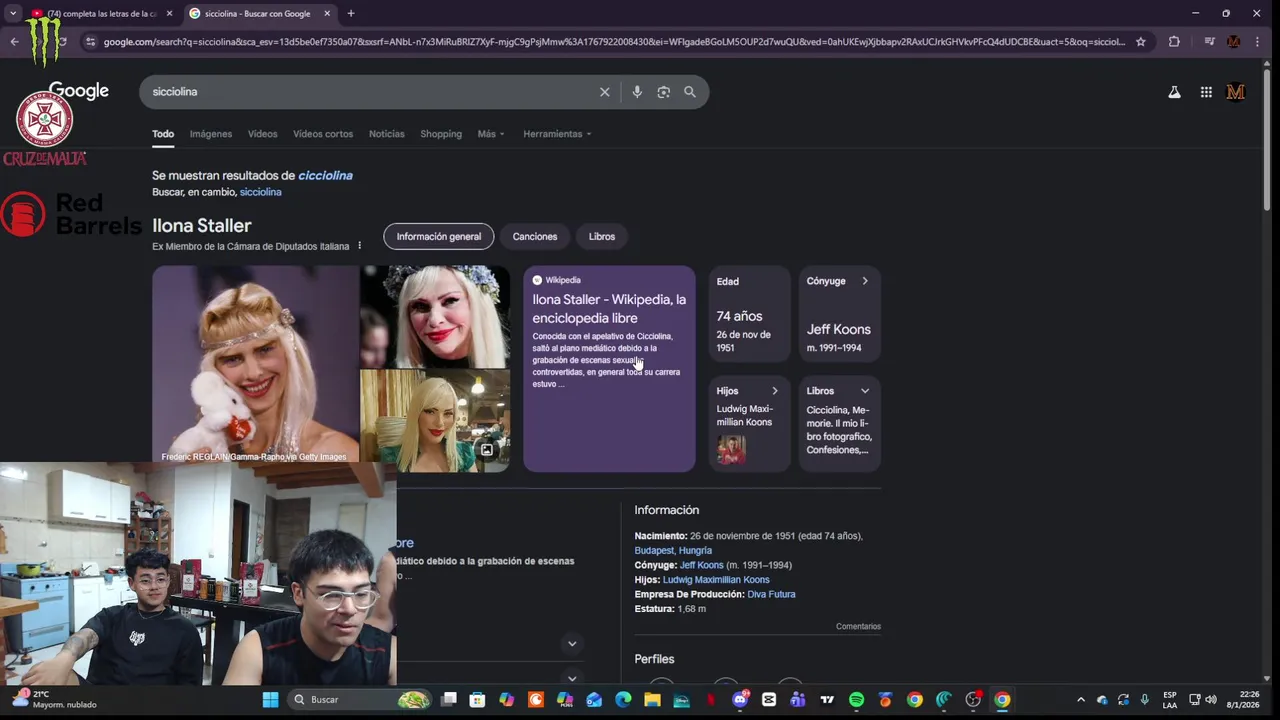Screen dimensions: 1280x720
Task: Open the Google apps grid
Action: (1206, 92)
